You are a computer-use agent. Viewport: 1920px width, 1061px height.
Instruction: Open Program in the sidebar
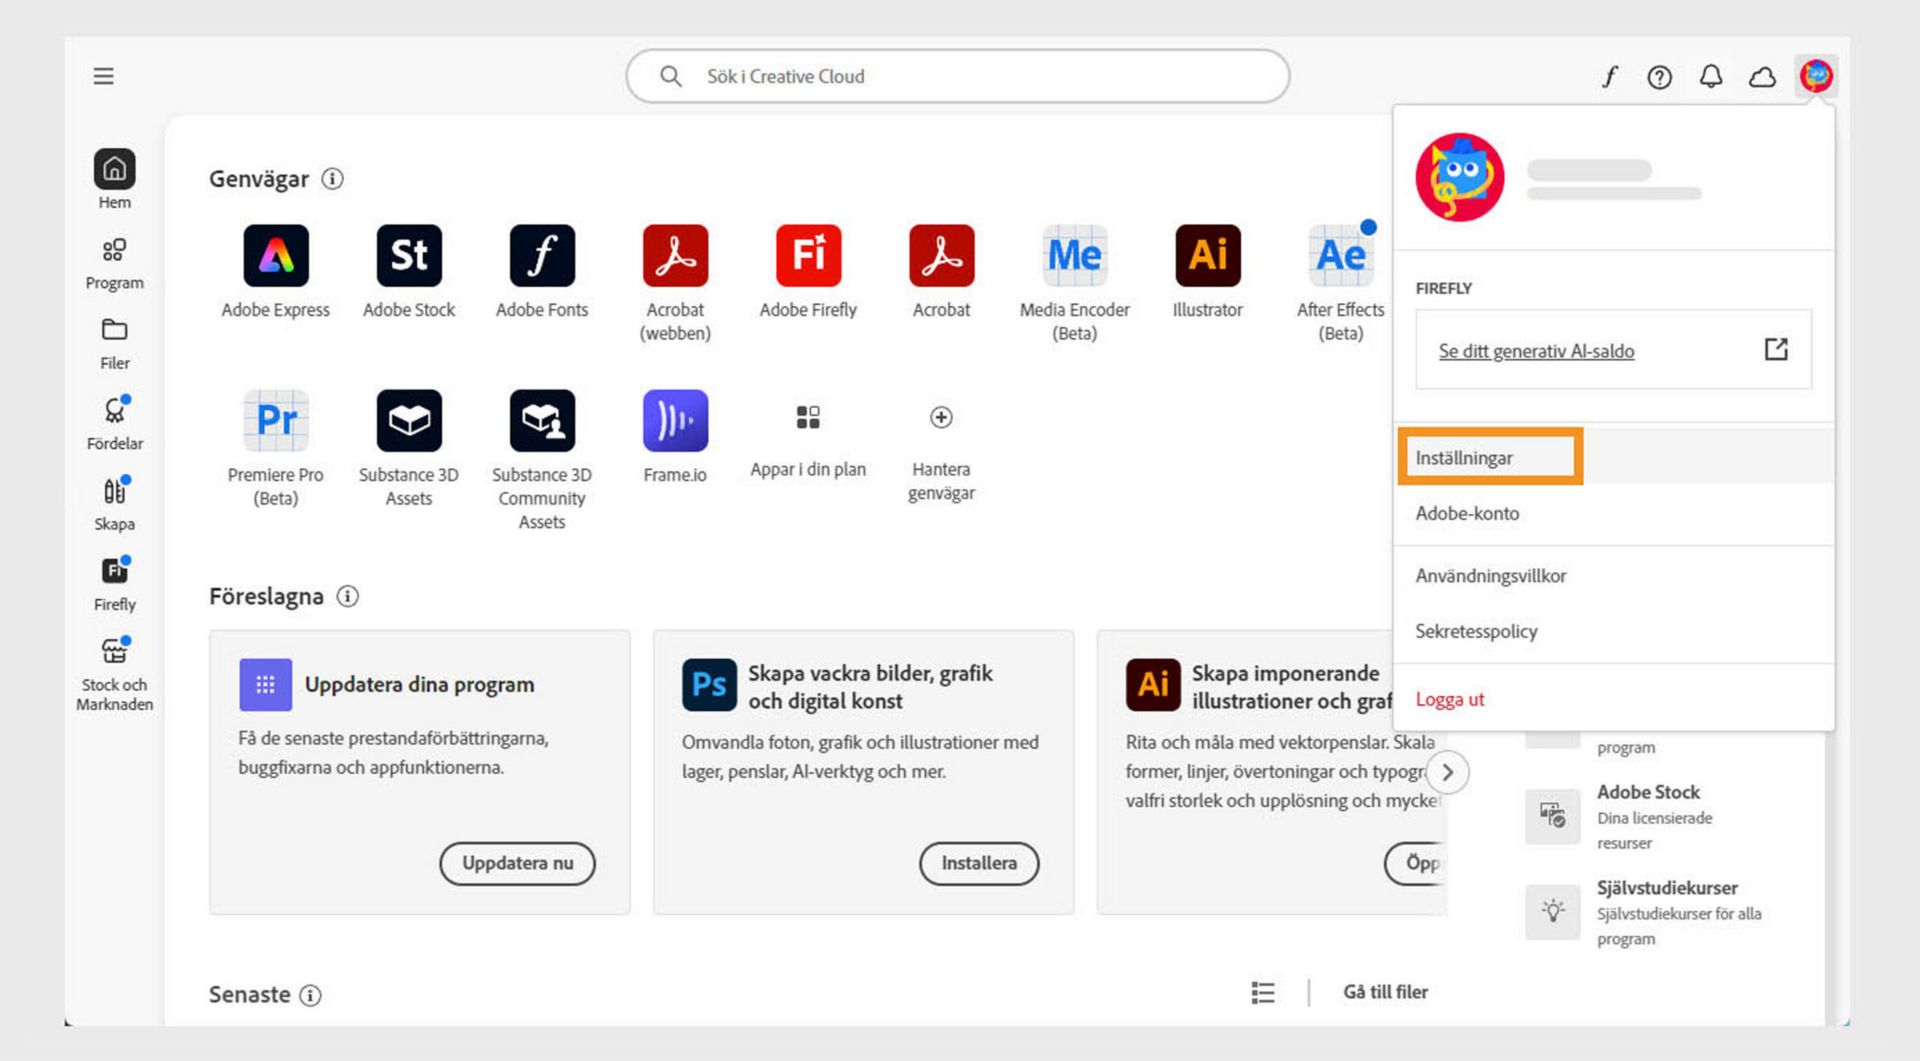coord(114,264)
